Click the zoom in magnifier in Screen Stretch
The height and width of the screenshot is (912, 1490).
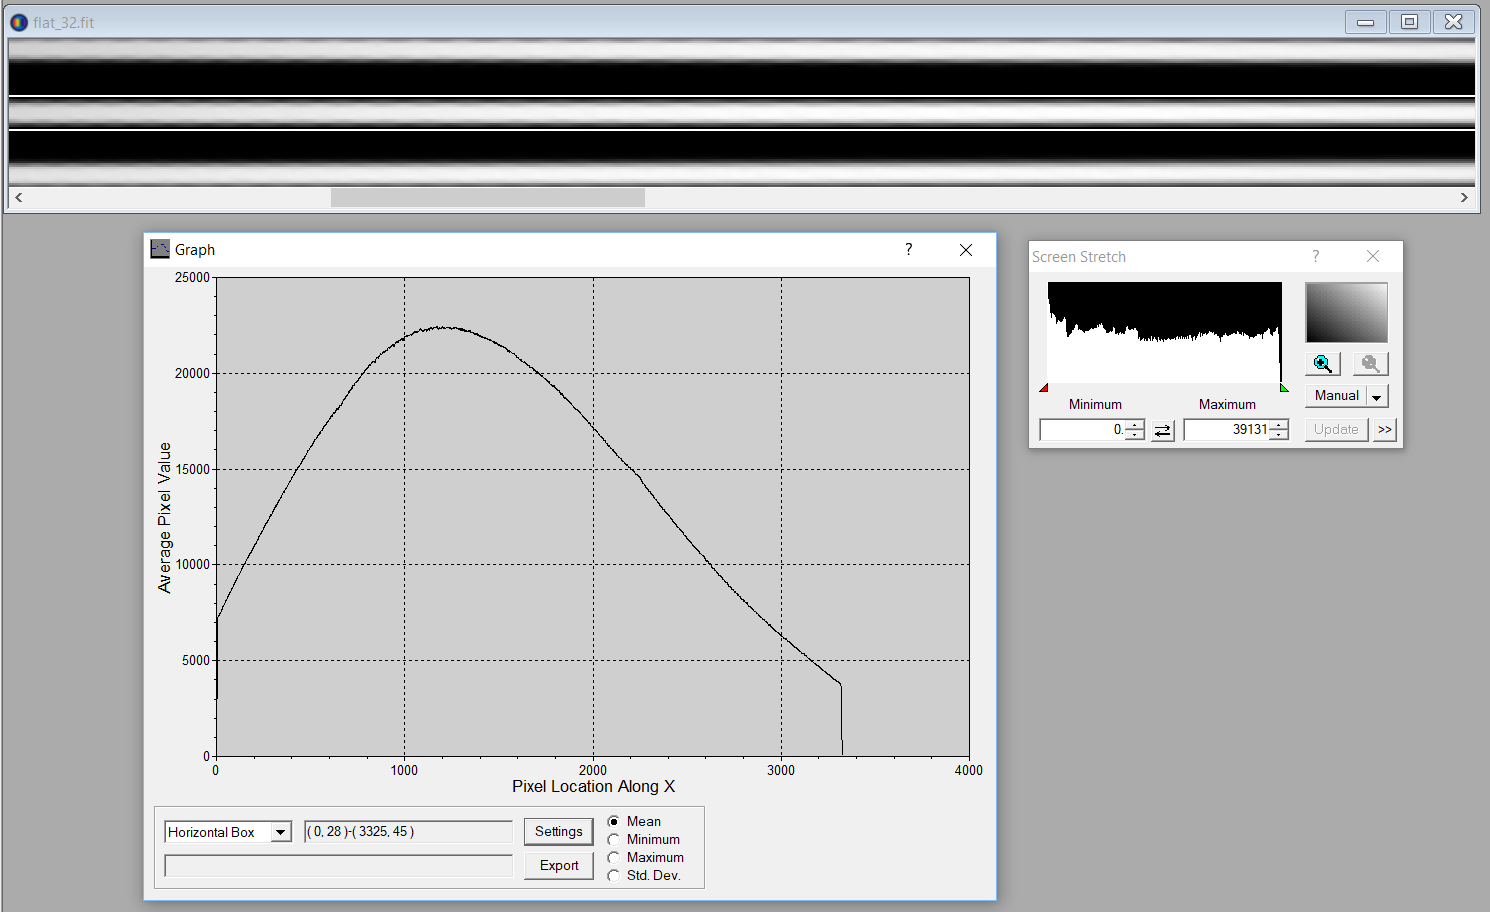[x=1322, y=364]
